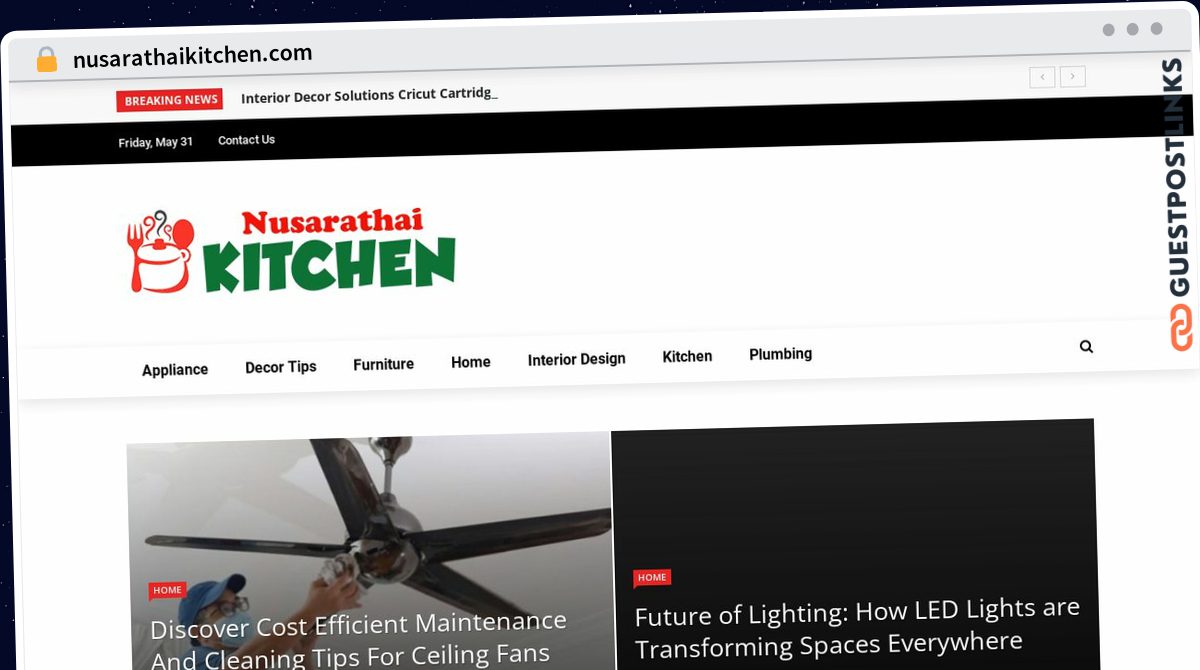Click the Nusarathai Kitchen logo

[x=292, y=251]
